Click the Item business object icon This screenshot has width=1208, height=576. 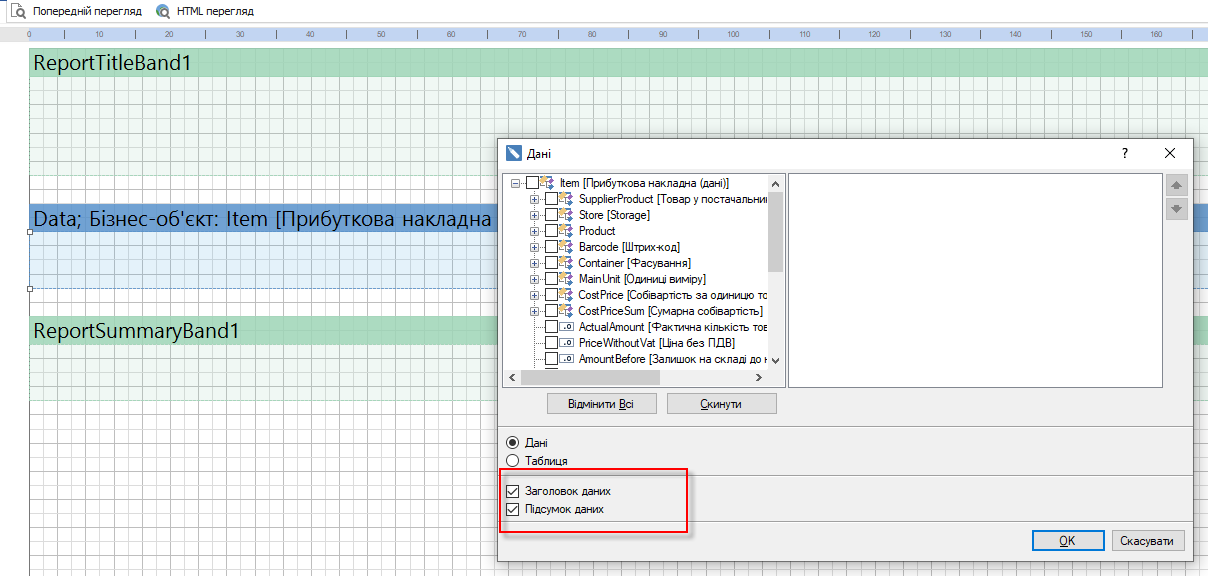547,183
